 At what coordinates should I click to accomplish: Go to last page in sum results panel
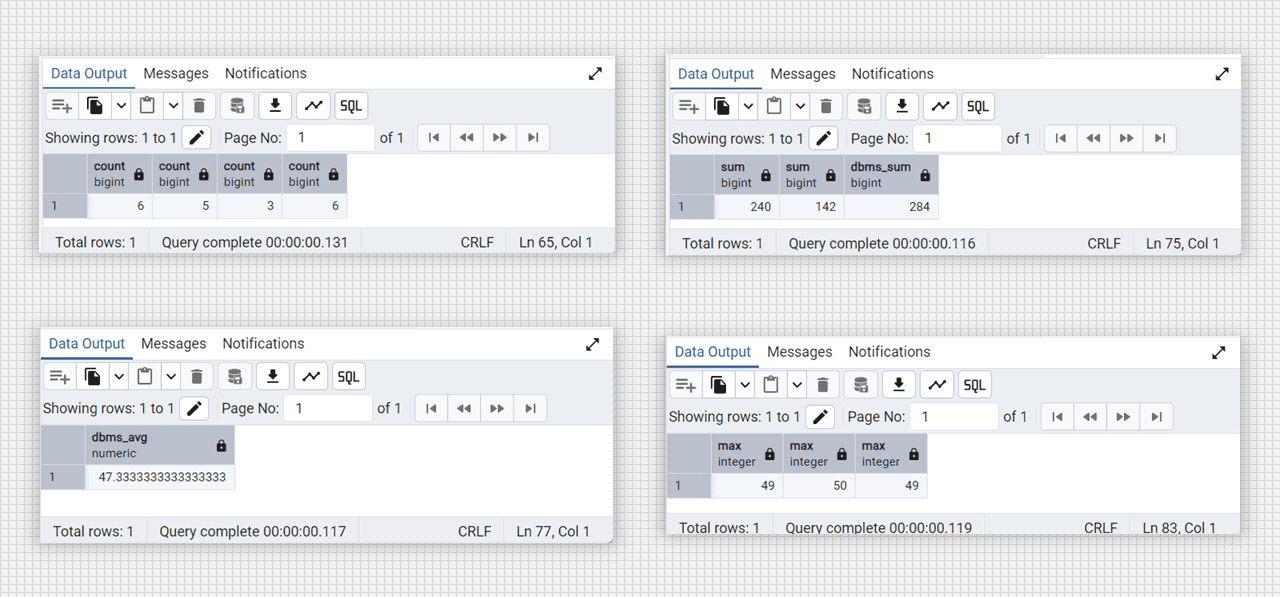tap(1159, 139)
